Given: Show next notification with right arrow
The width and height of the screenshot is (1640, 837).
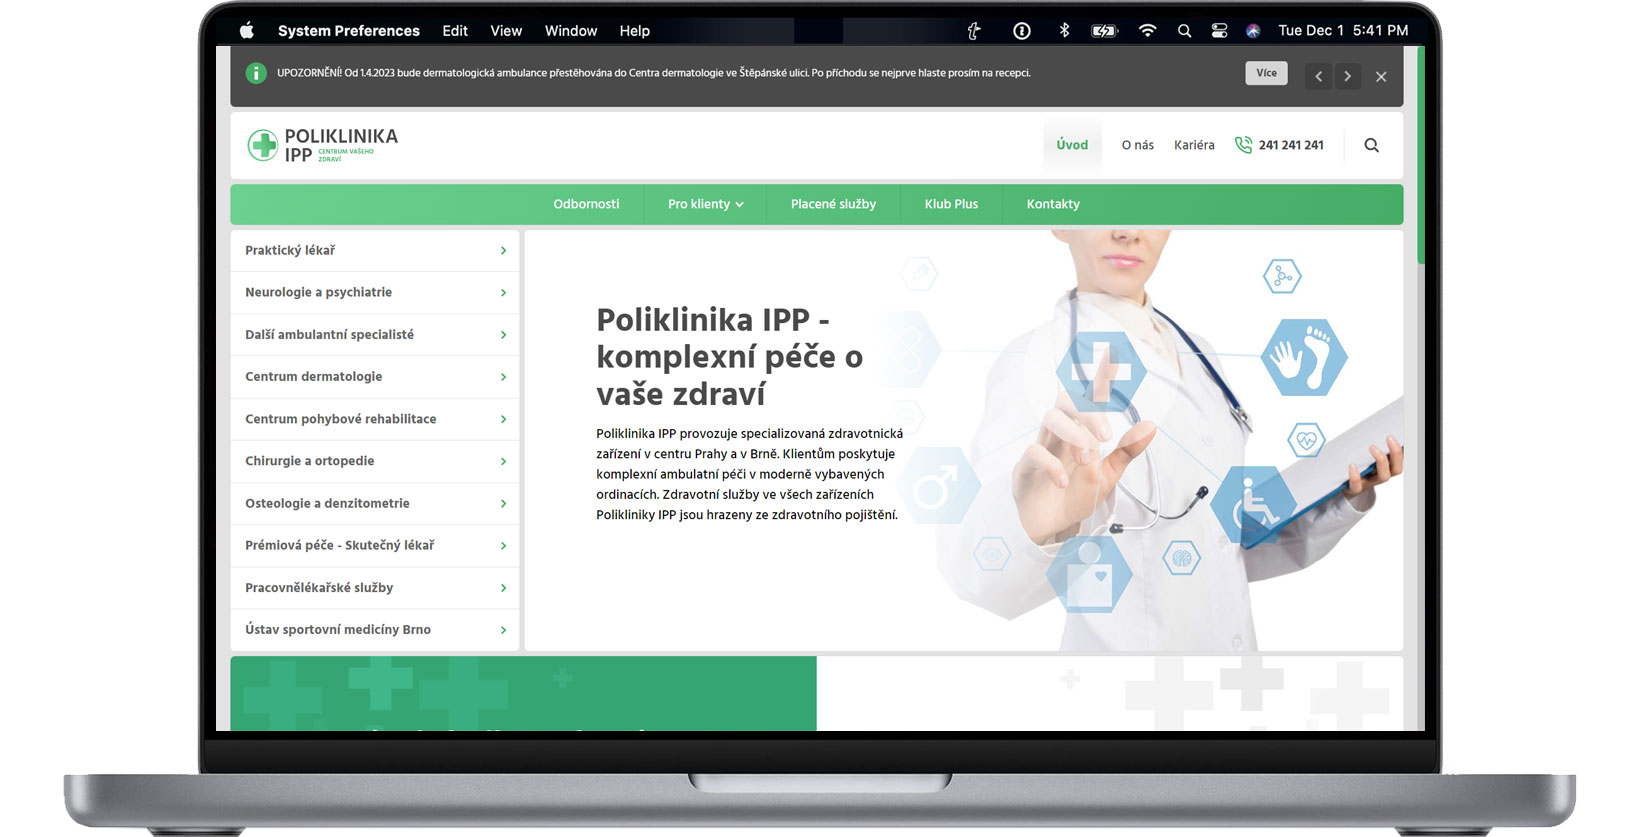Looking at the screenshot, I should tap(1347, 76).
